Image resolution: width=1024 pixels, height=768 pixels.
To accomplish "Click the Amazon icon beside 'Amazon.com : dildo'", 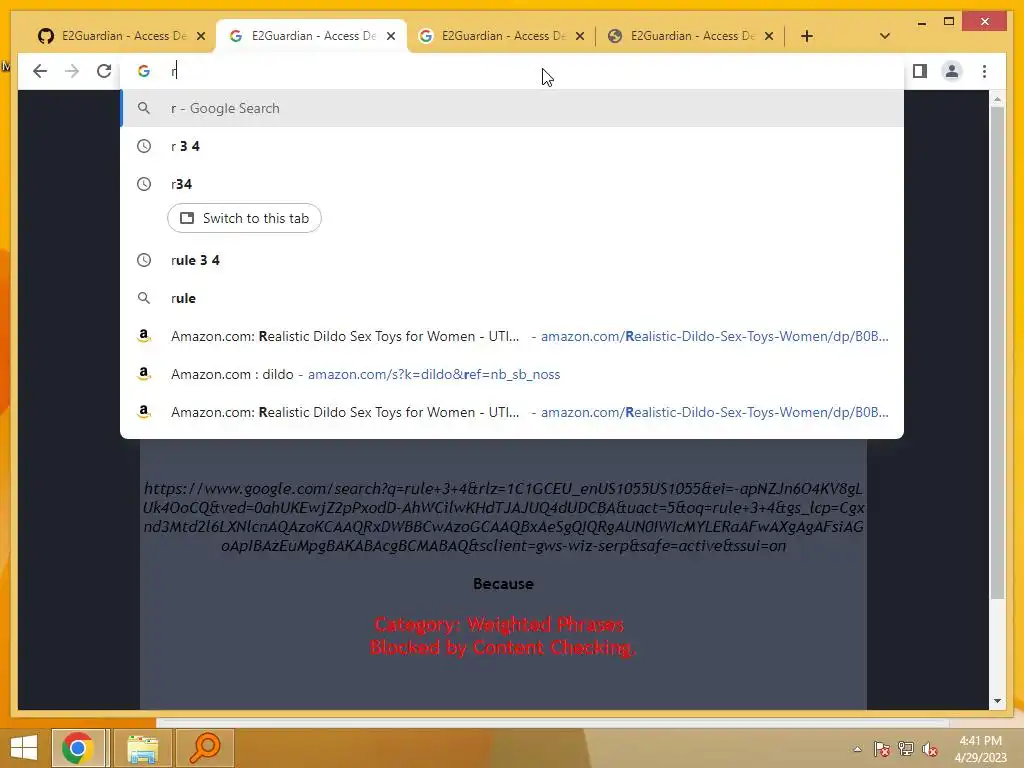I will (144, 374).
